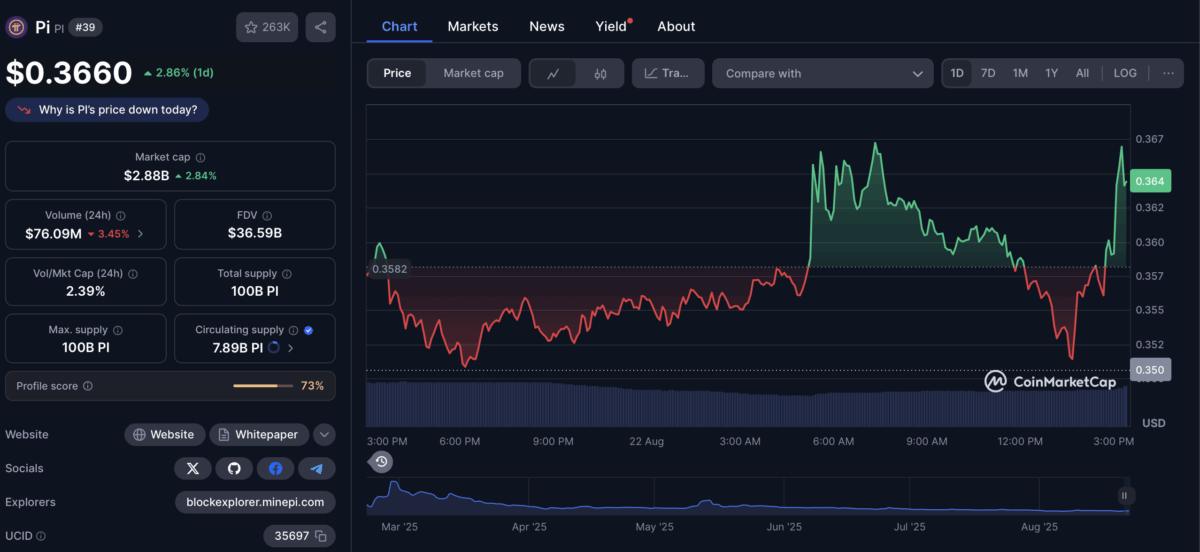Select Price view toggle
Viewport: 1200px width, 552px height.
pos(397,73)
